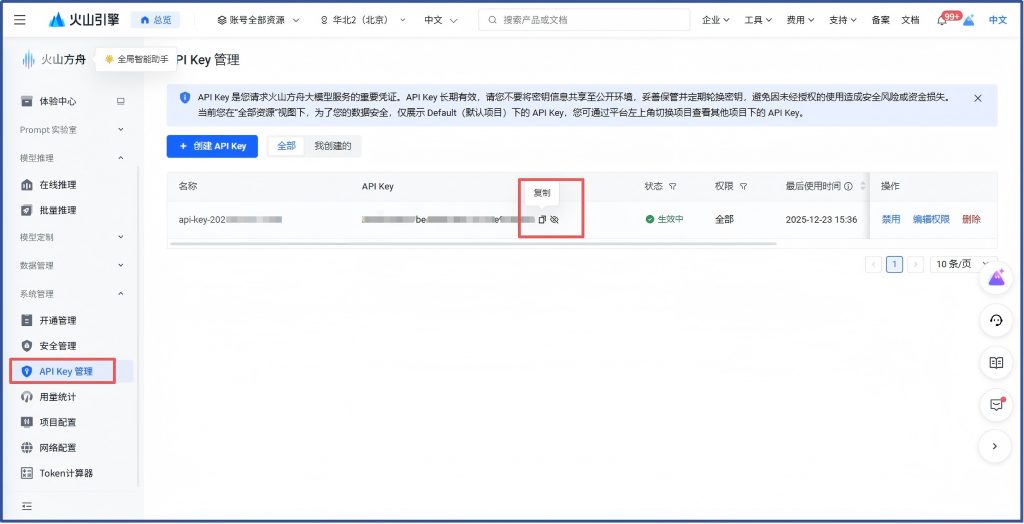This screenshot has height=524, width=1024.
Task: Switch to the 我创建的 tab
Action: [333, 146]
